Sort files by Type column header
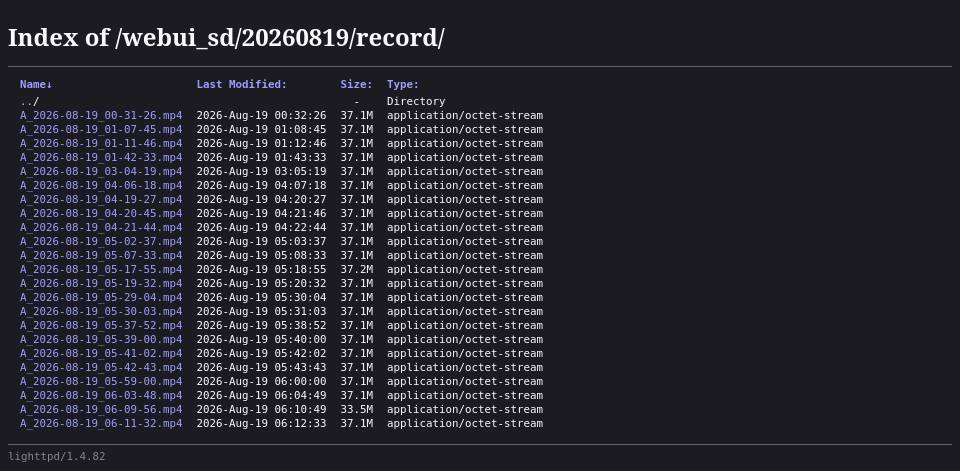The image size is (960, 471). pos(403,85)
